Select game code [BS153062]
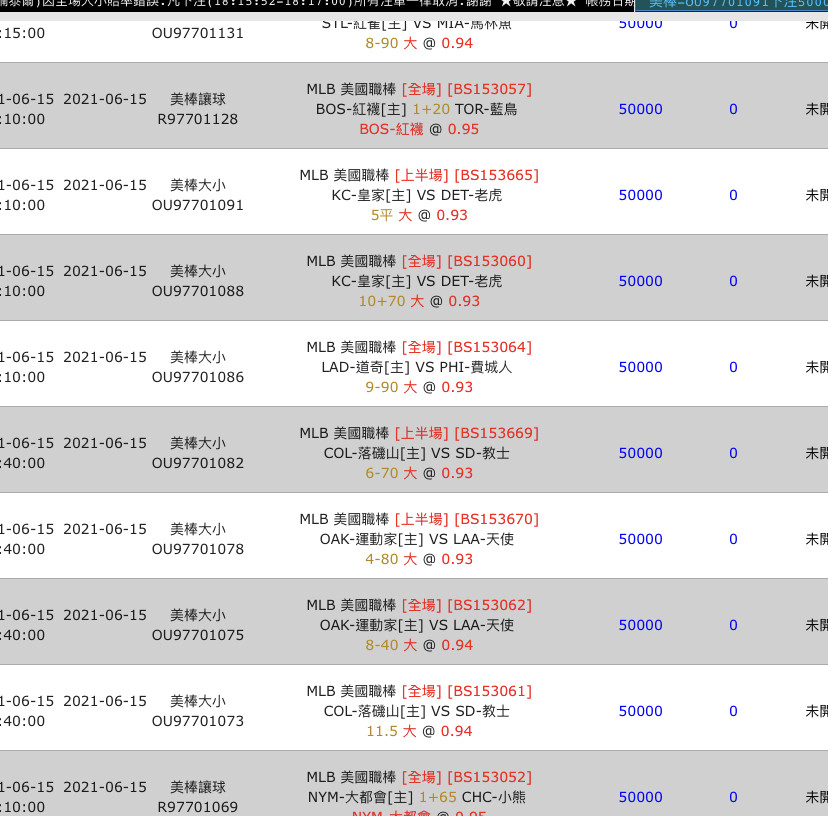The image size is (828, 816). click(x=490, y=606)
